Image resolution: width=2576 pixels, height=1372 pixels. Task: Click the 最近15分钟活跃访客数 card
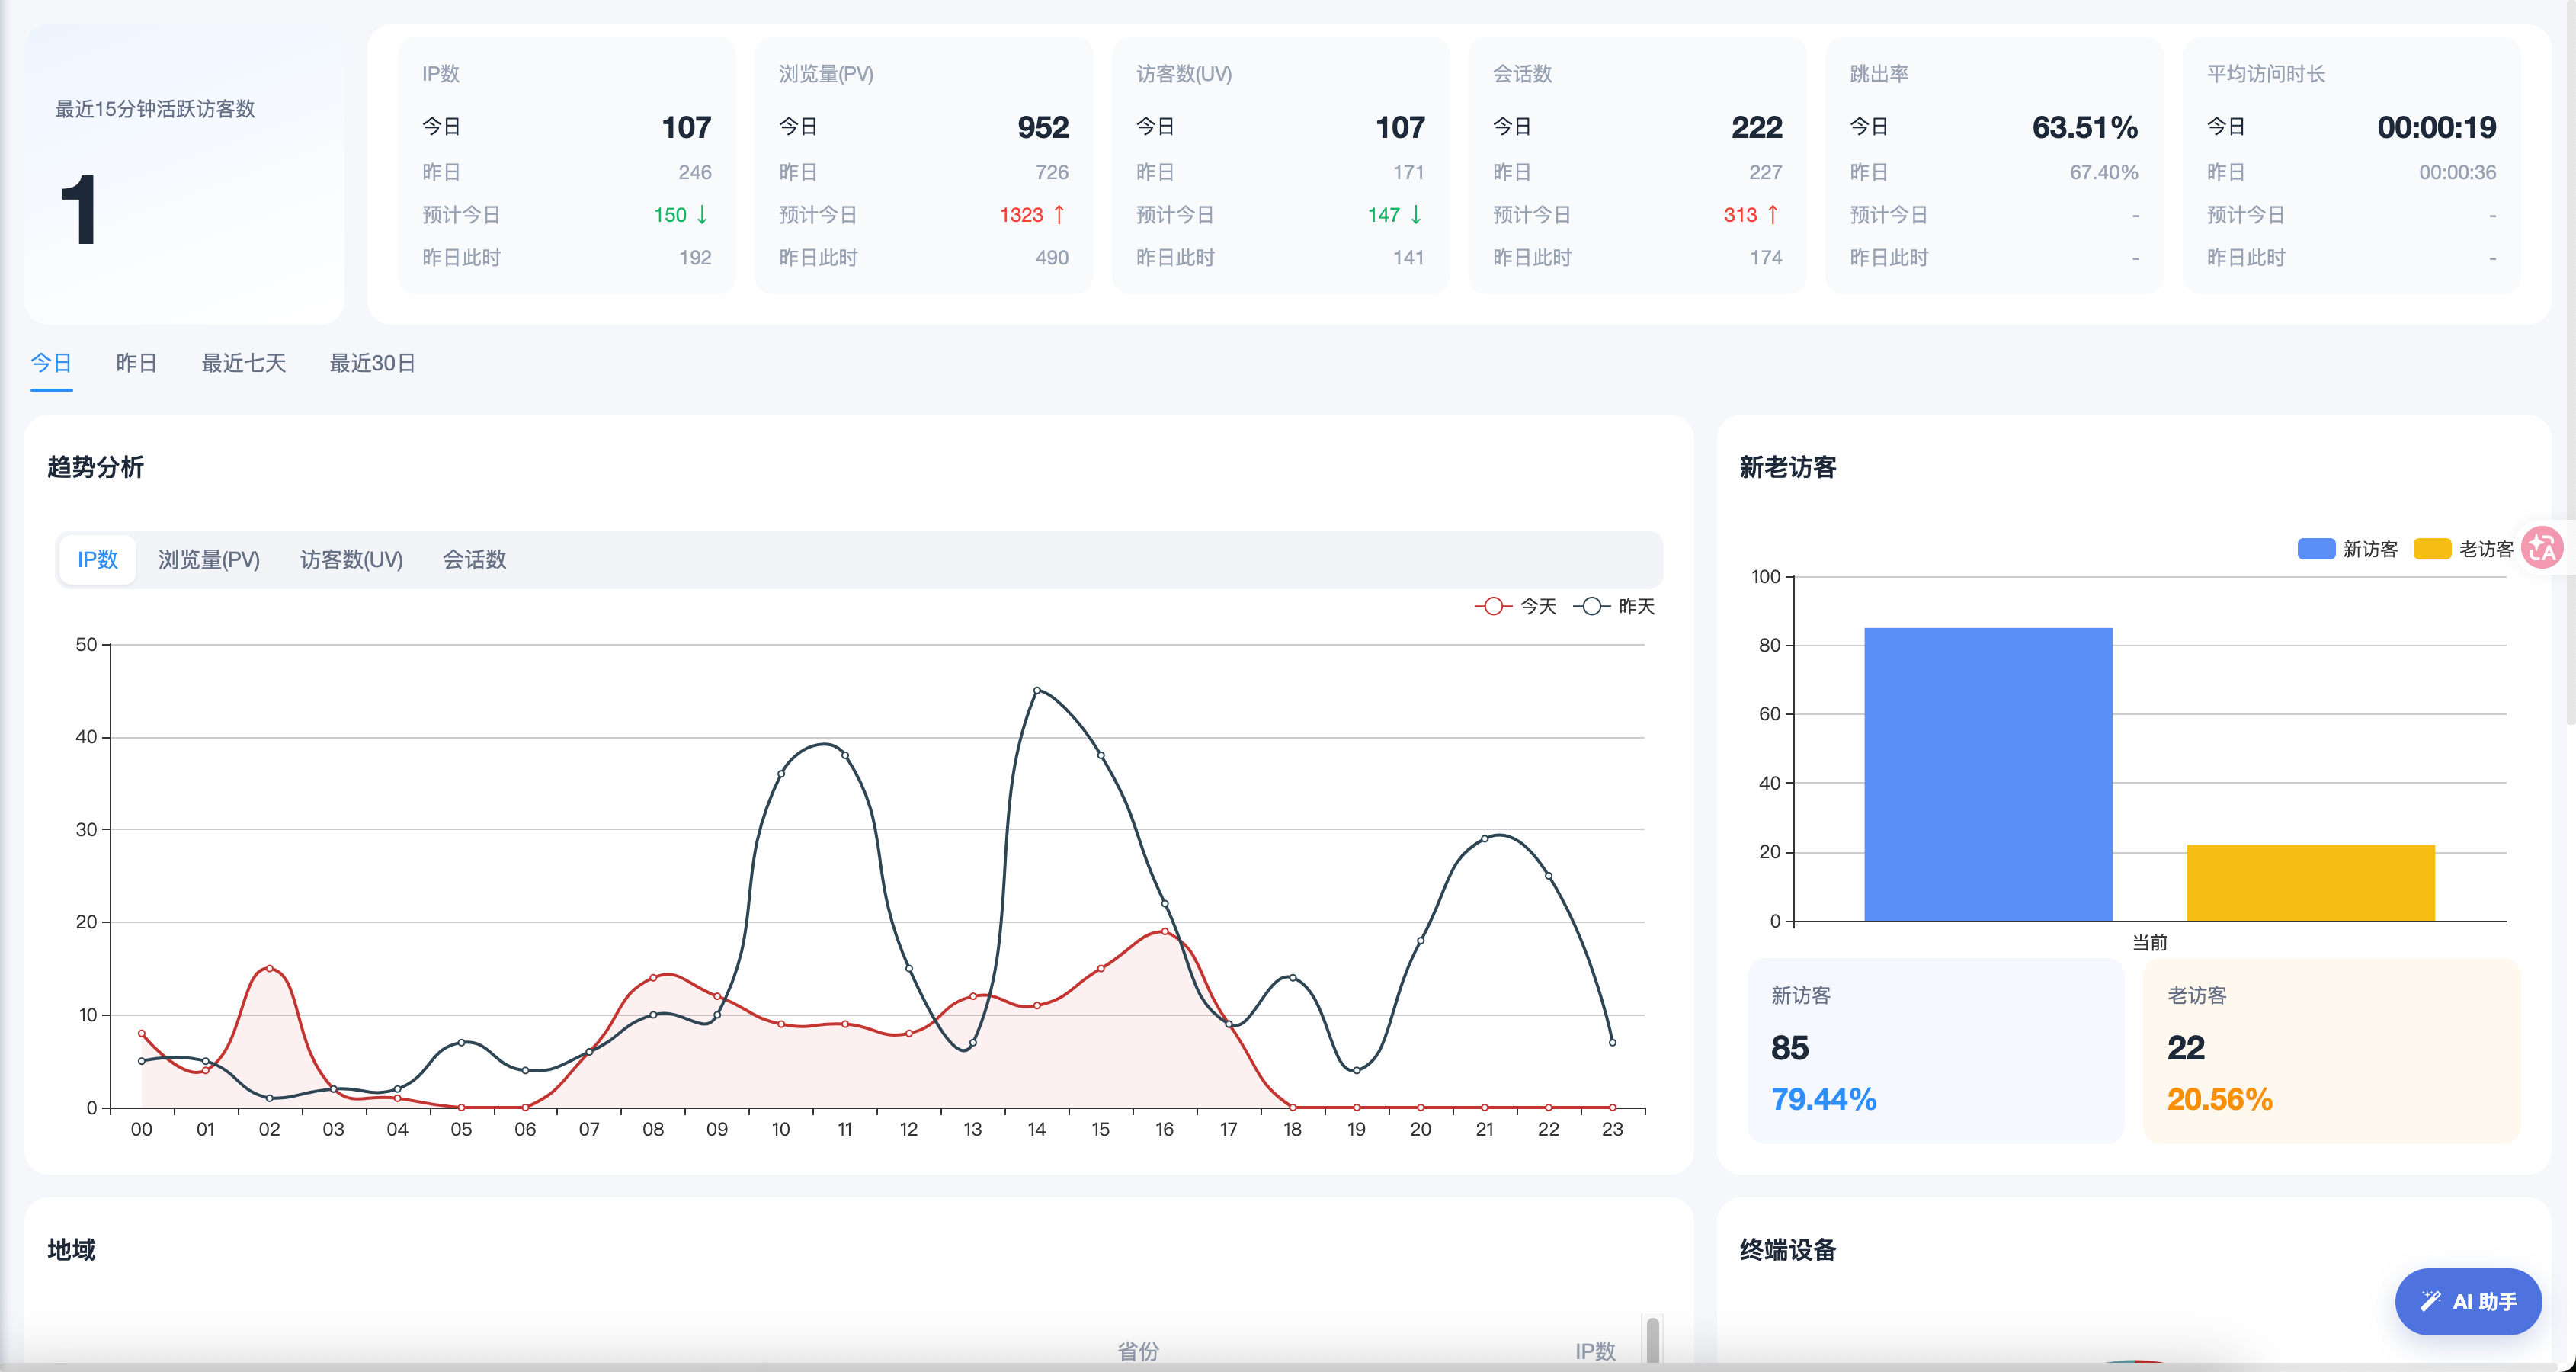pos(184,174)
